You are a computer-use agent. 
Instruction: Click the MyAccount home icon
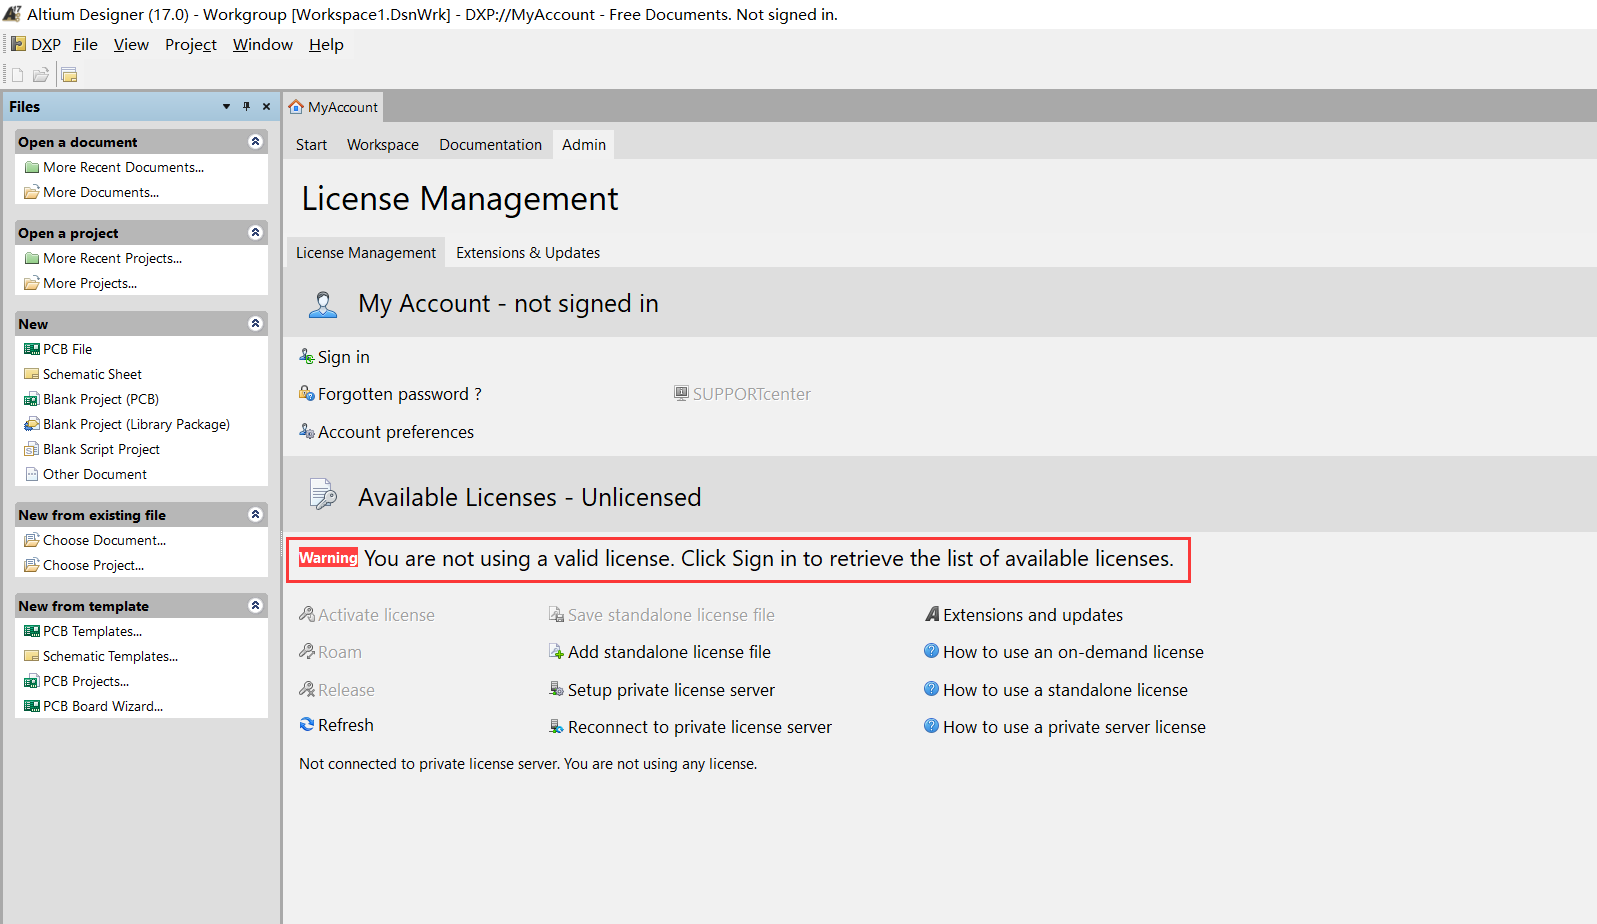pos(296,107)
